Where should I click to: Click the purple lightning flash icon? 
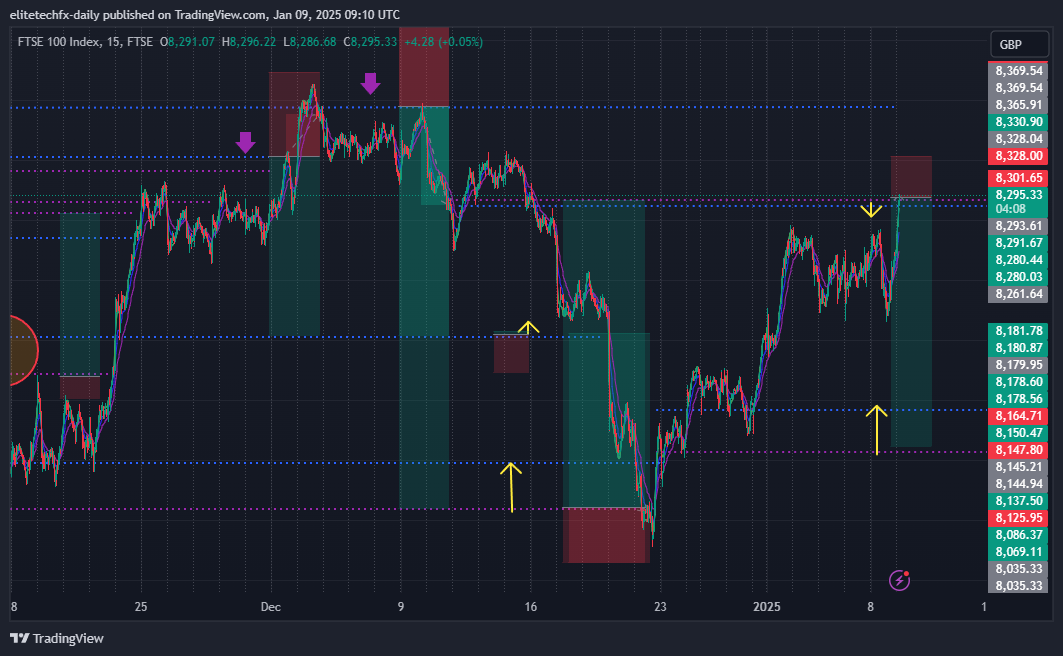[x=900, y=580]
